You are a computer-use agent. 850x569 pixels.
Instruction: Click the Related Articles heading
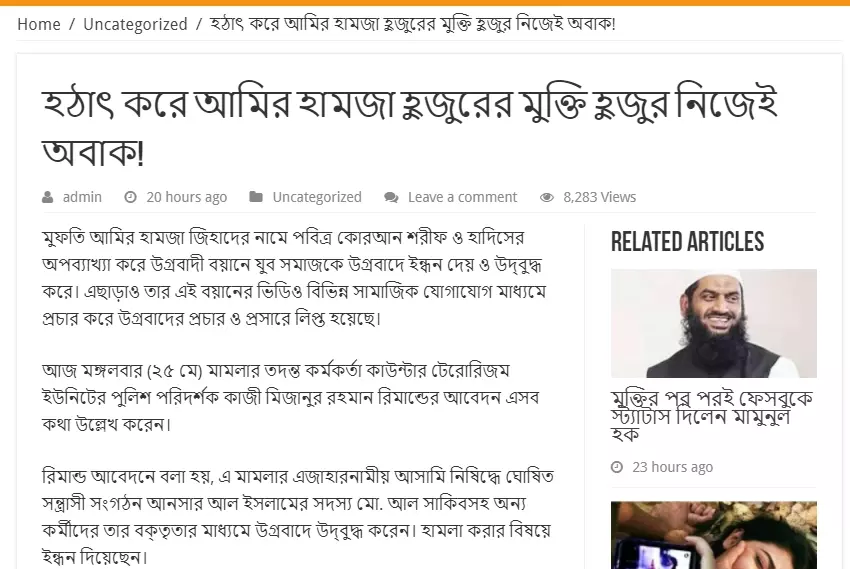[687, 242]
